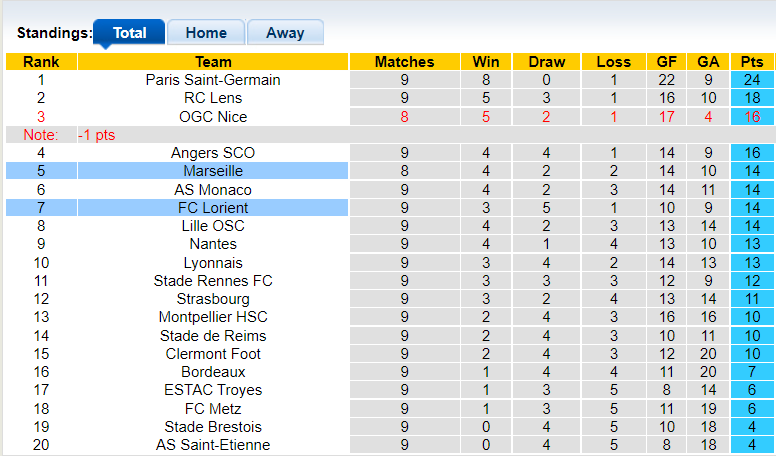Open AS Monaco team link
Viewport: 776px width, 456px height.
[213, 190]
